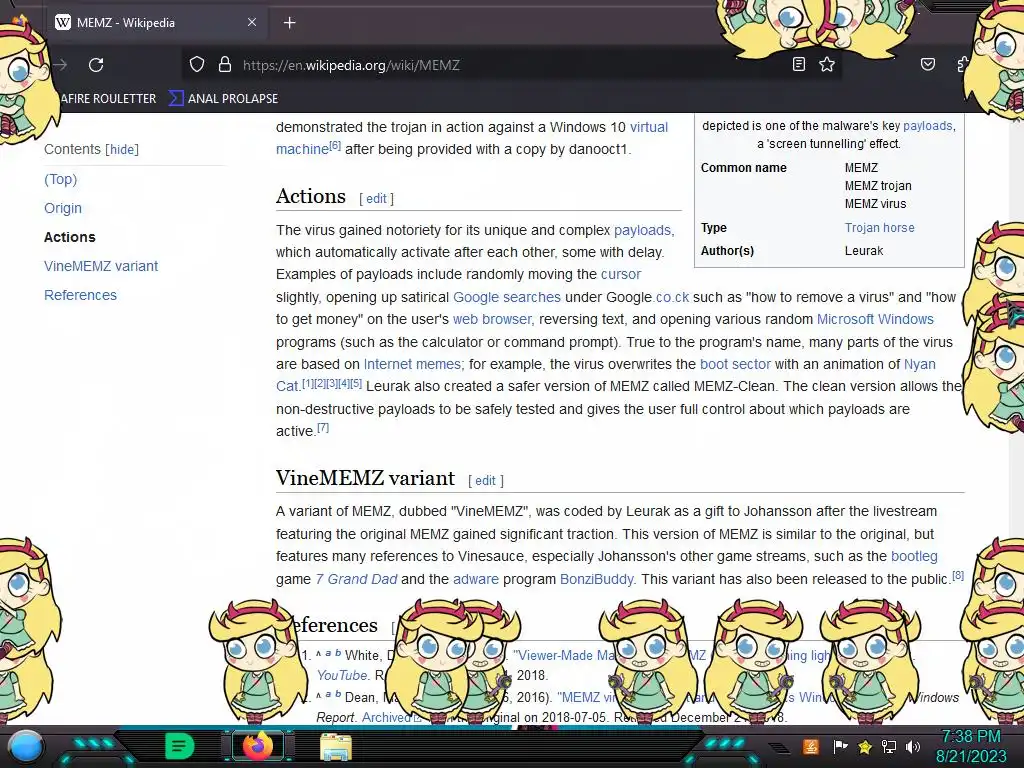Switch to Firefox on the taskbar

click(258, 746)
